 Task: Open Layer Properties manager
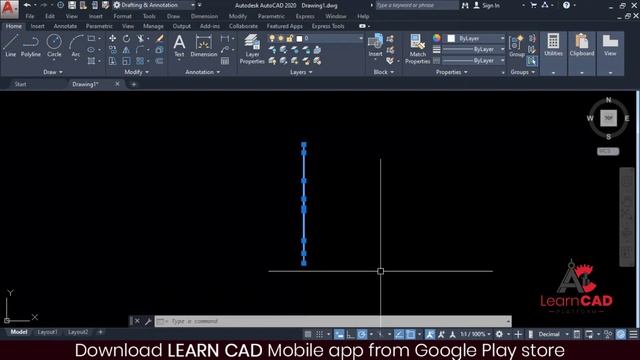point(252,49)
